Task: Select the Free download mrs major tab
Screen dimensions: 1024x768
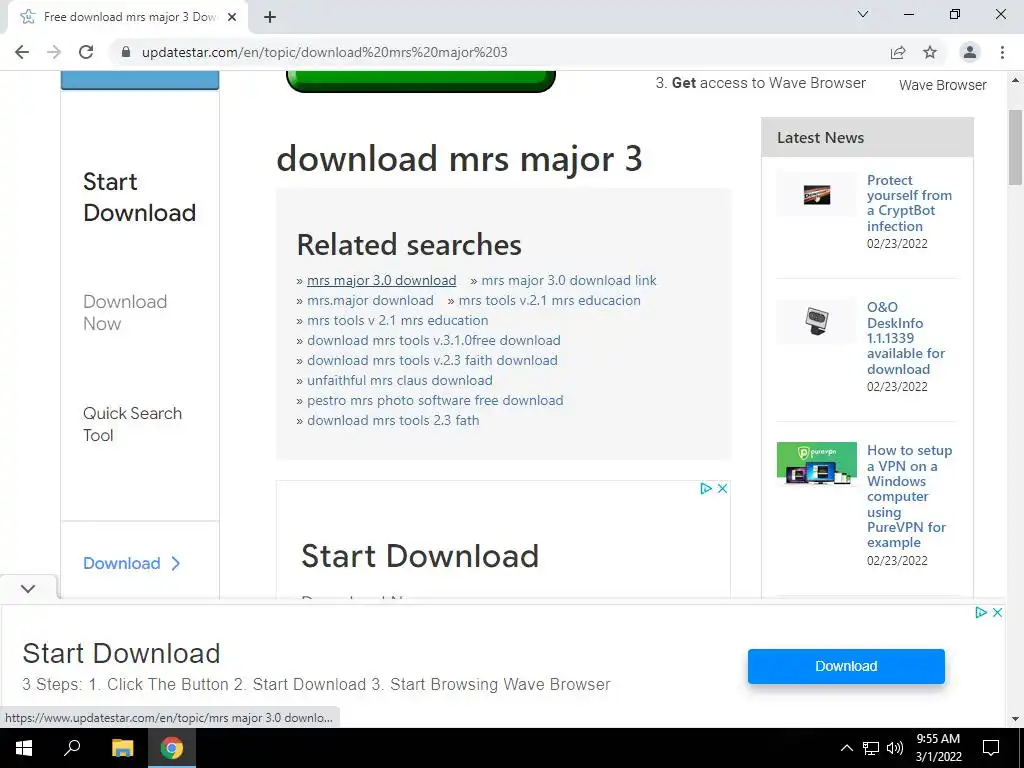Action: (127, 17)
